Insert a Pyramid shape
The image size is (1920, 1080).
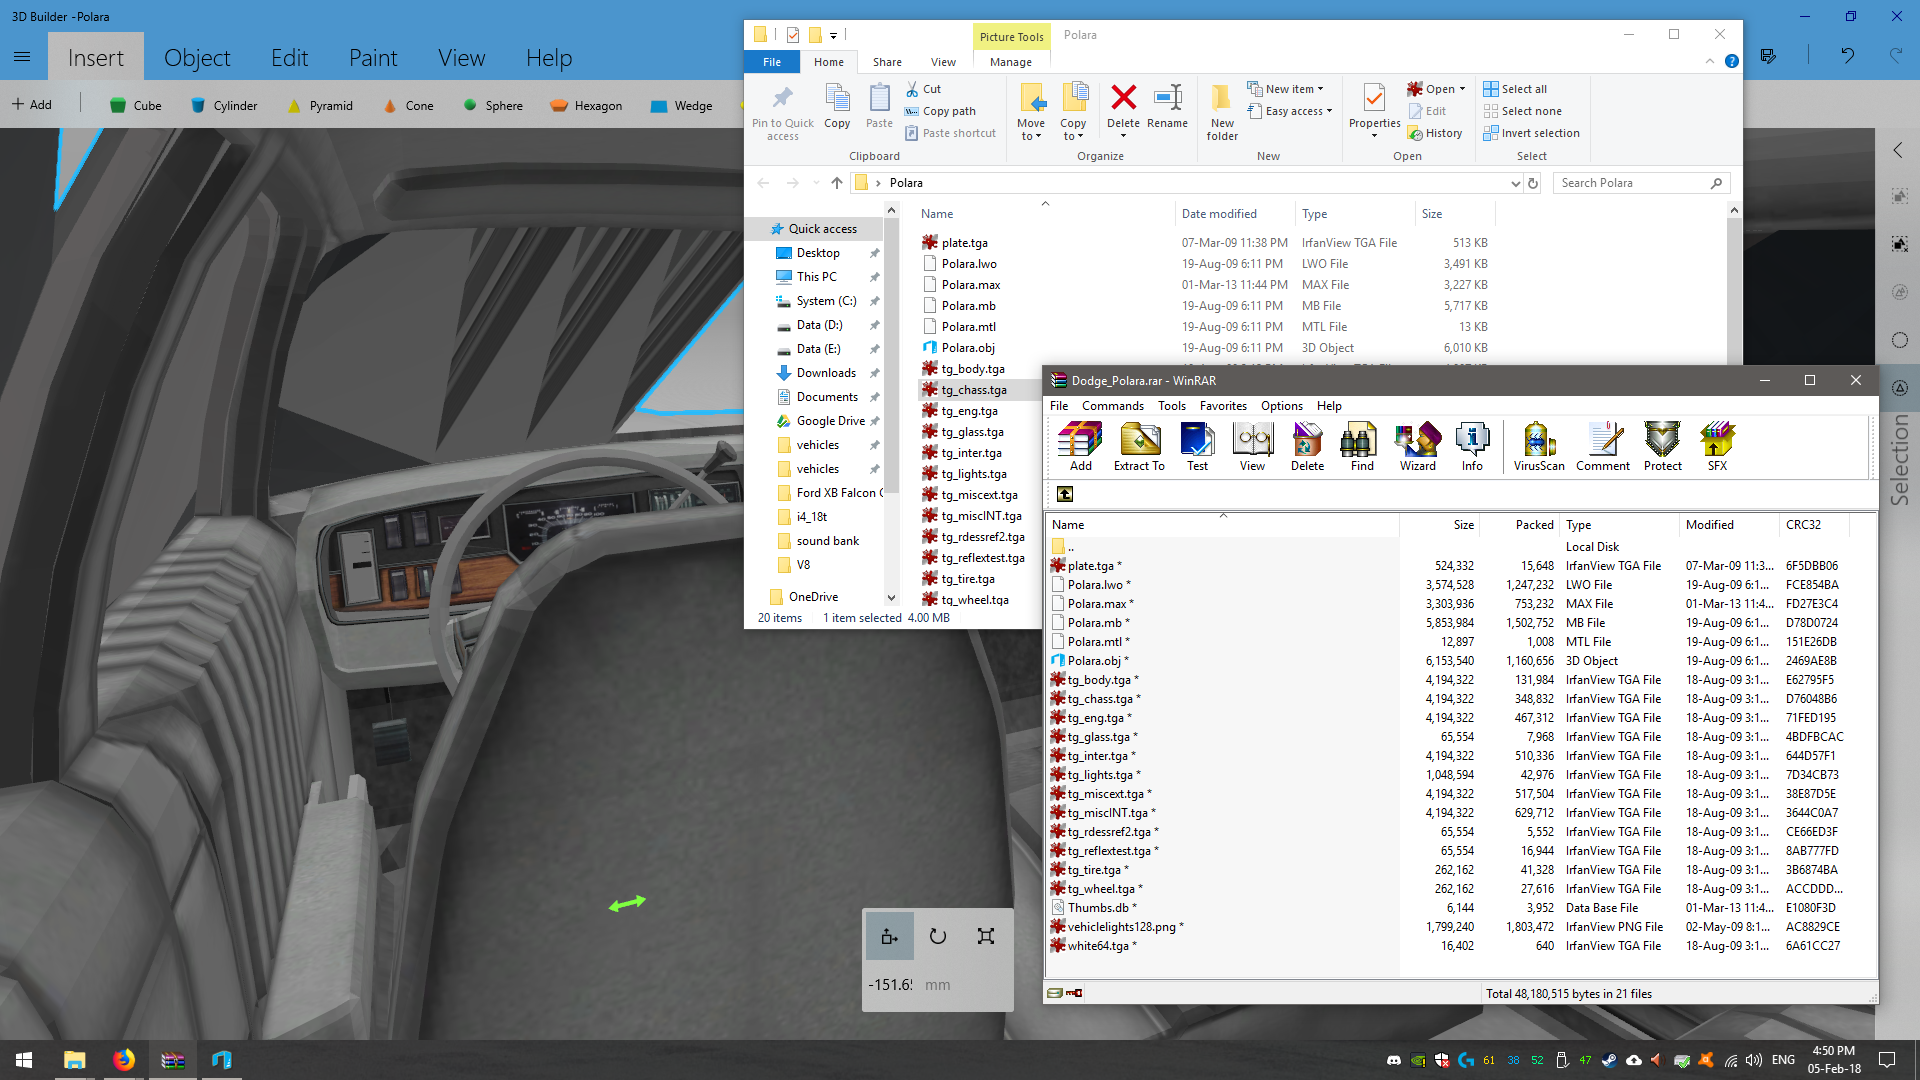coord(320,105)
